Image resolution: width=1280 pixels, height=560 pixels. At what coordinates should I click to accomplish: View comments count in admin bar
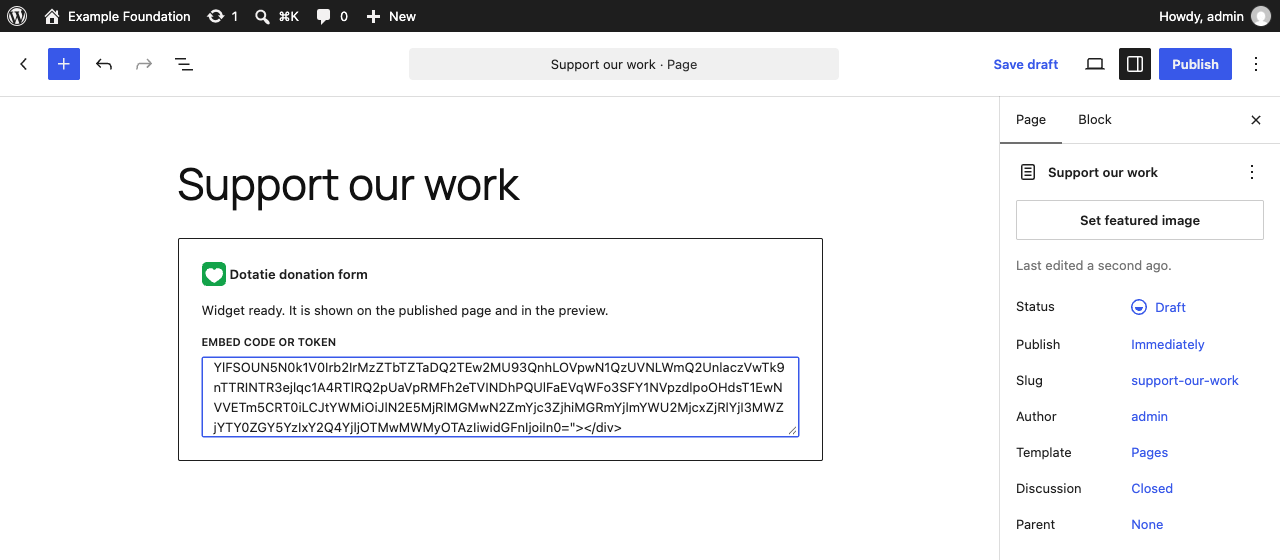(332, 16)
